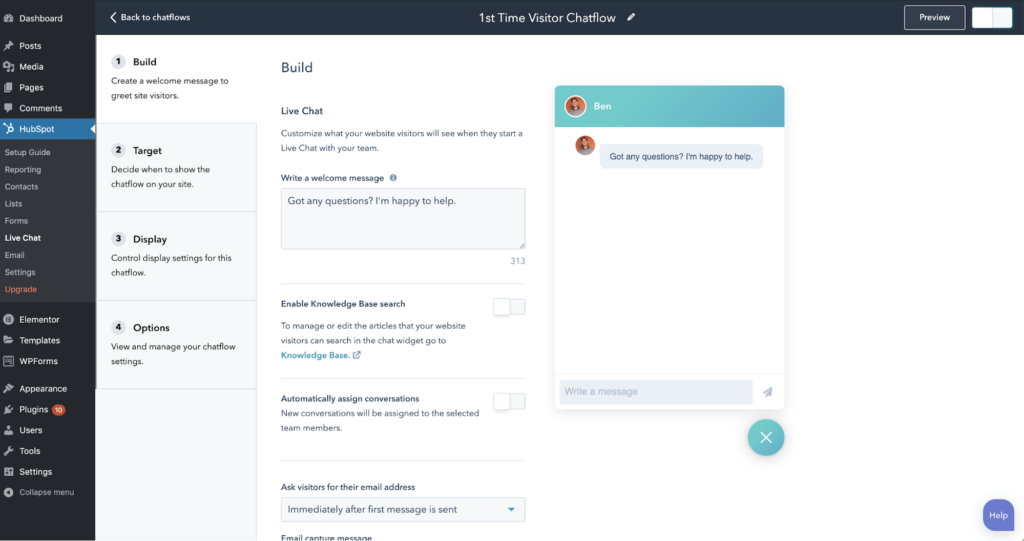Click the send message paper plane icon

[767, 392]
